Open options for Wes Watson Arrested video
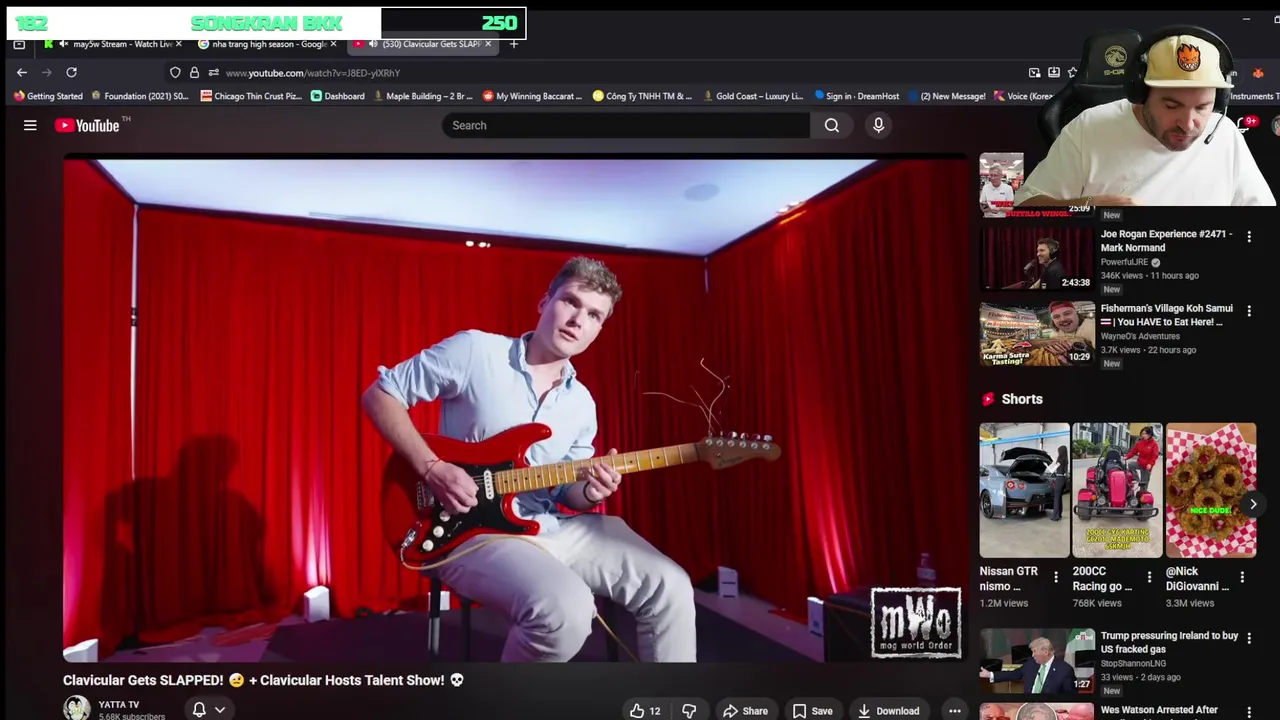 point(1249,712)
